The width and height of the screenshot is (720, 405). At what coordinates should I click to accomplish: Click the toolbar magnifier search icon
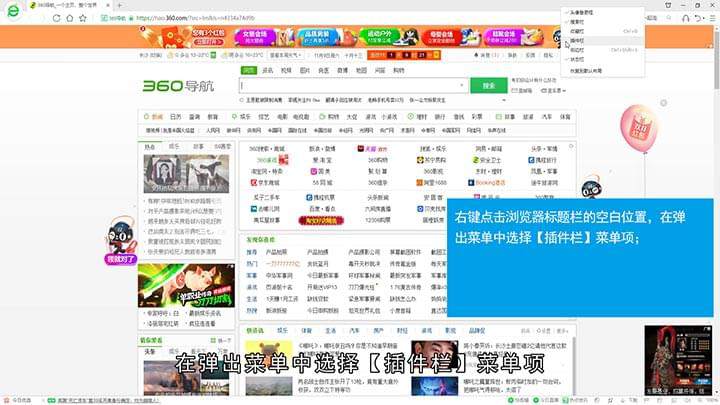[x=669, y=18]
